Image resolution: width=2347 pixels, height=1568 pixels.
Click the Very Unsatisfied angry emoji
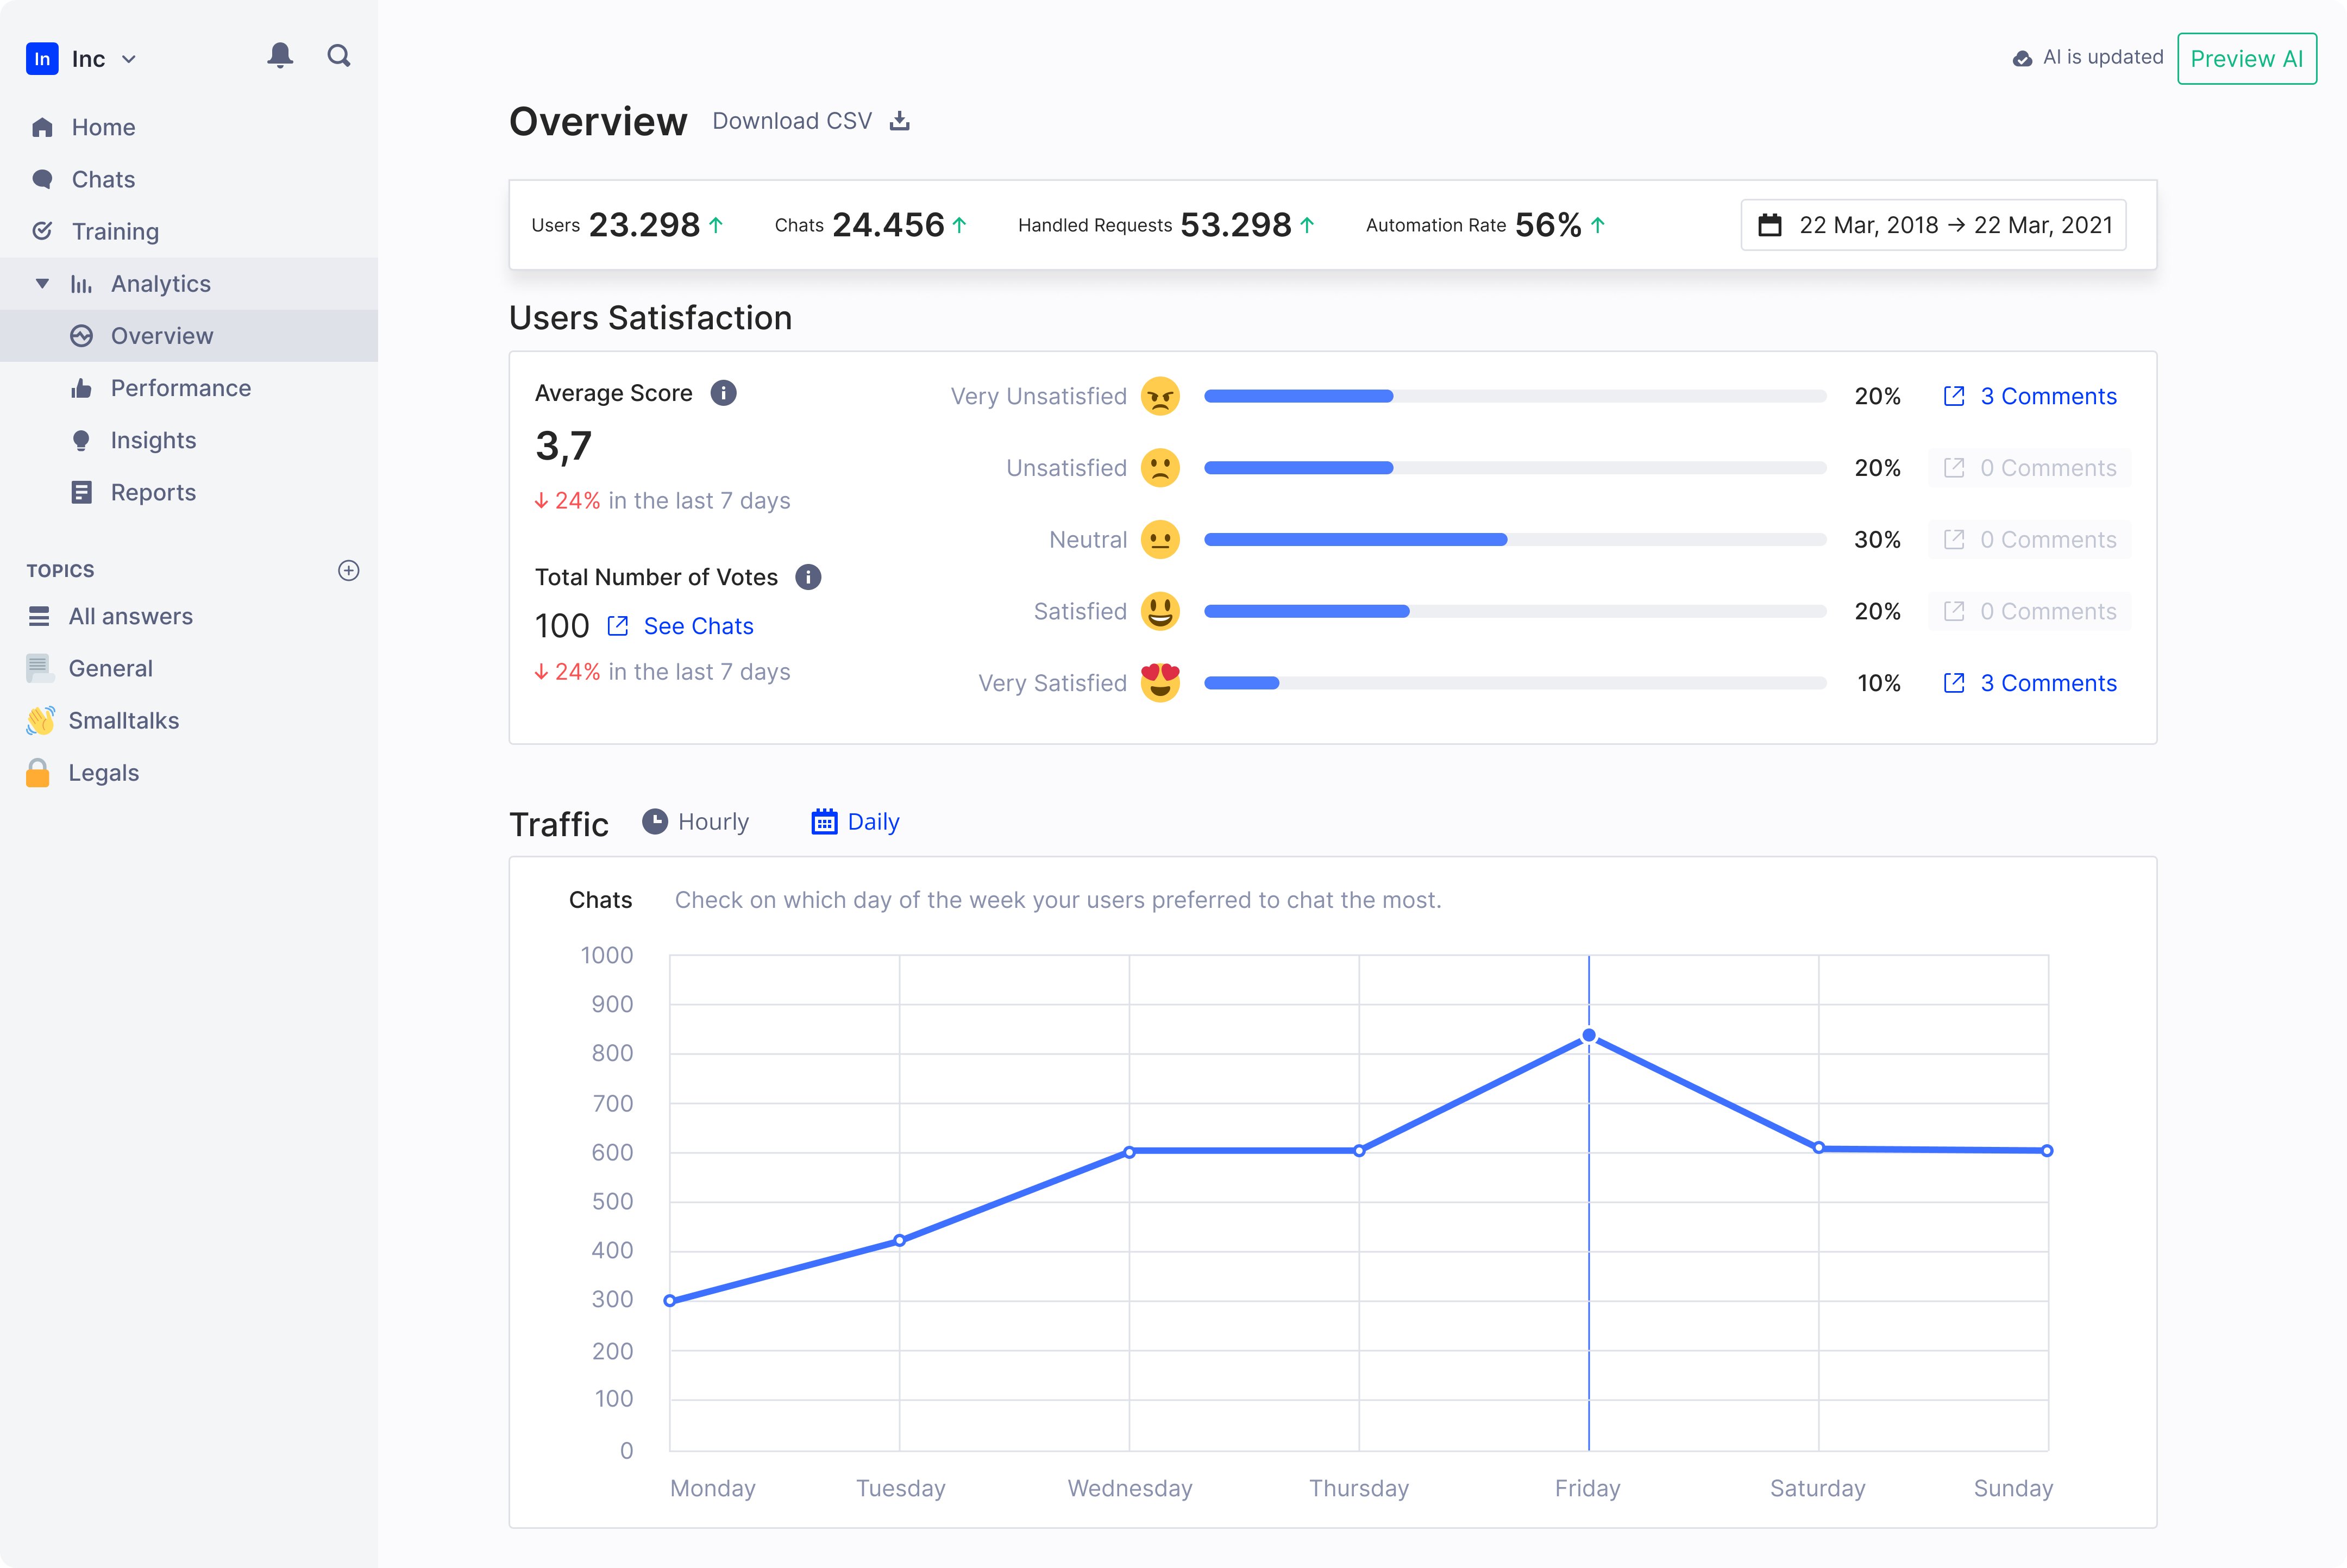pos(1160,396)
